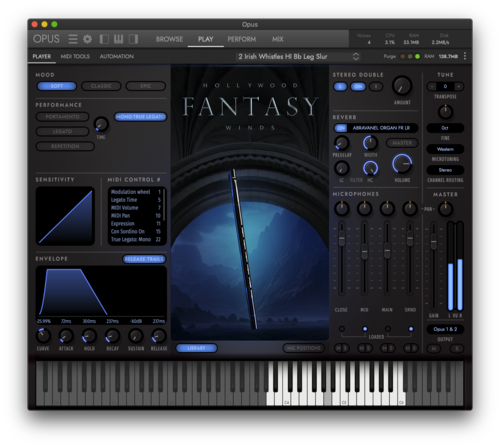
Task: Switch to the MIX tab
Action: (x=277, y=39)
